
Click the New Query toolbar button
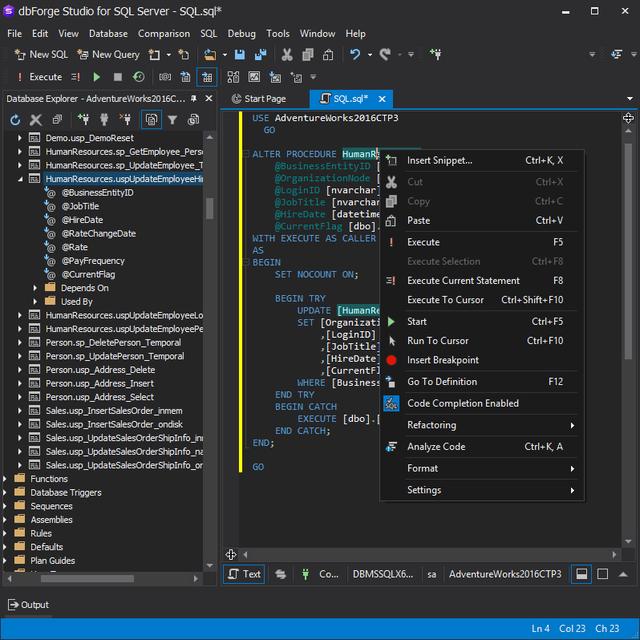[108, 54]
